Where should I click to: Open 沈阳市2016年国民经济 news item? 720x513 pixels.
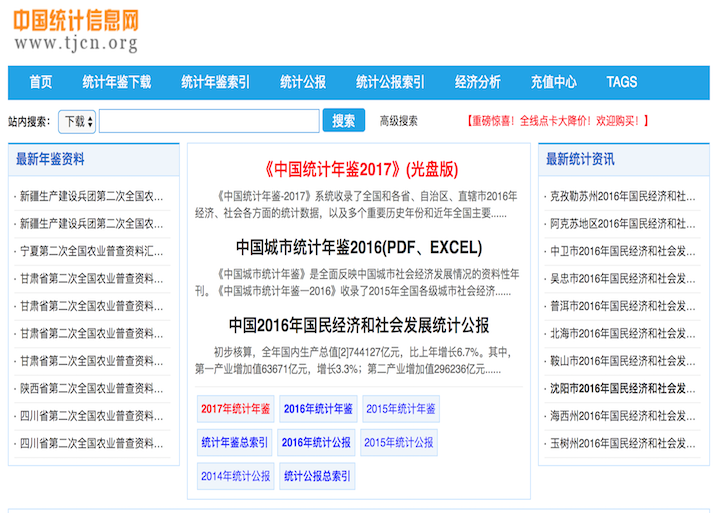tap(623, 389)
